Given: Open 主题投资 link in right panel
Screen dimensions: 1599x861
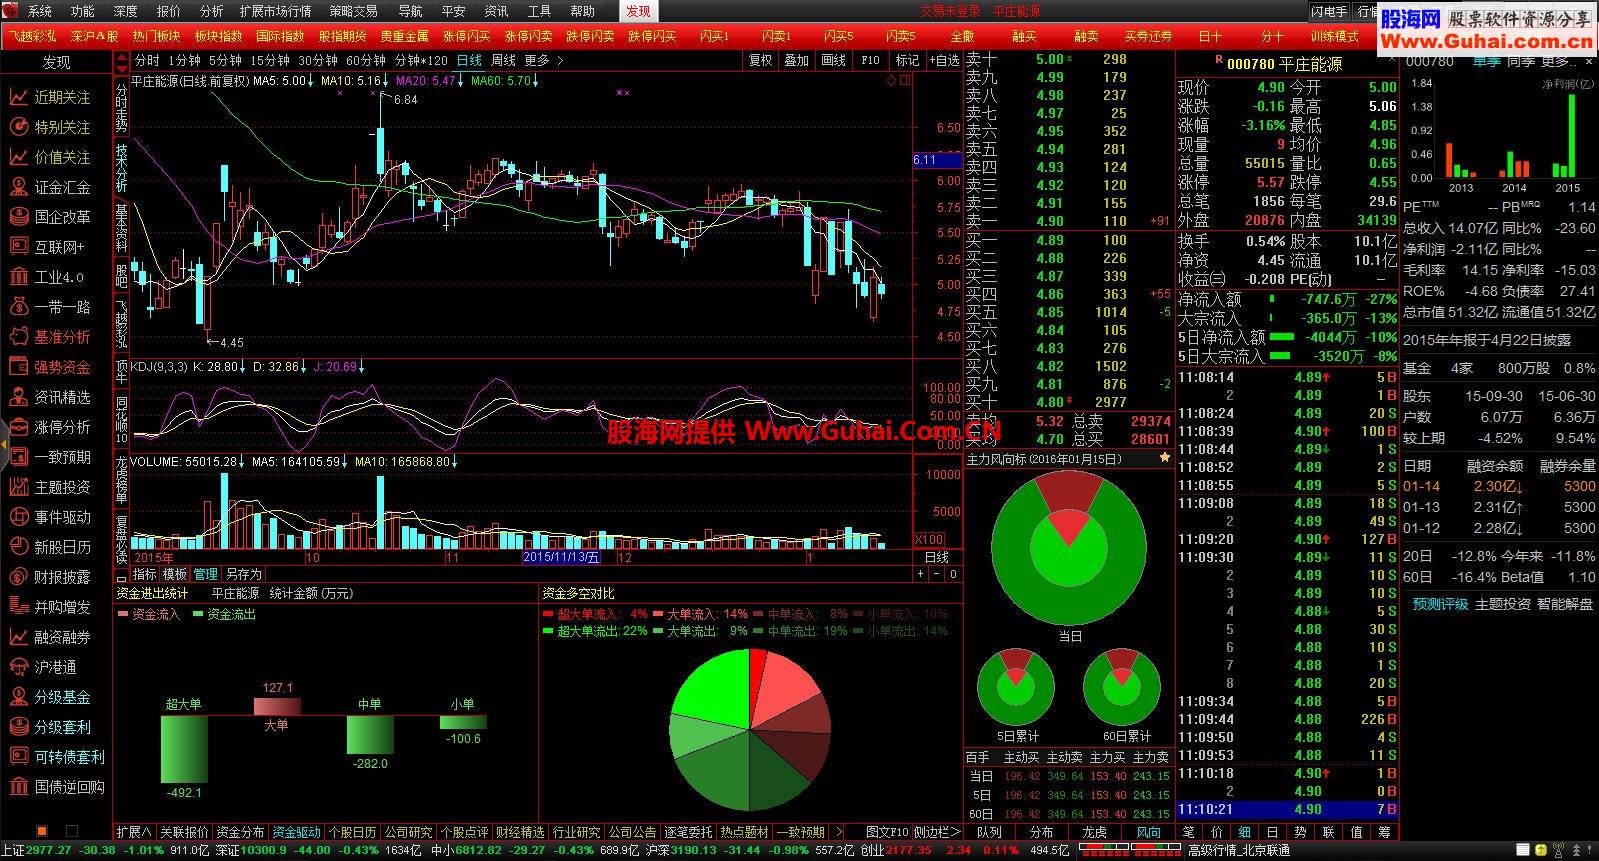Looking at the screenshot, I should [x=1503, y=604].
